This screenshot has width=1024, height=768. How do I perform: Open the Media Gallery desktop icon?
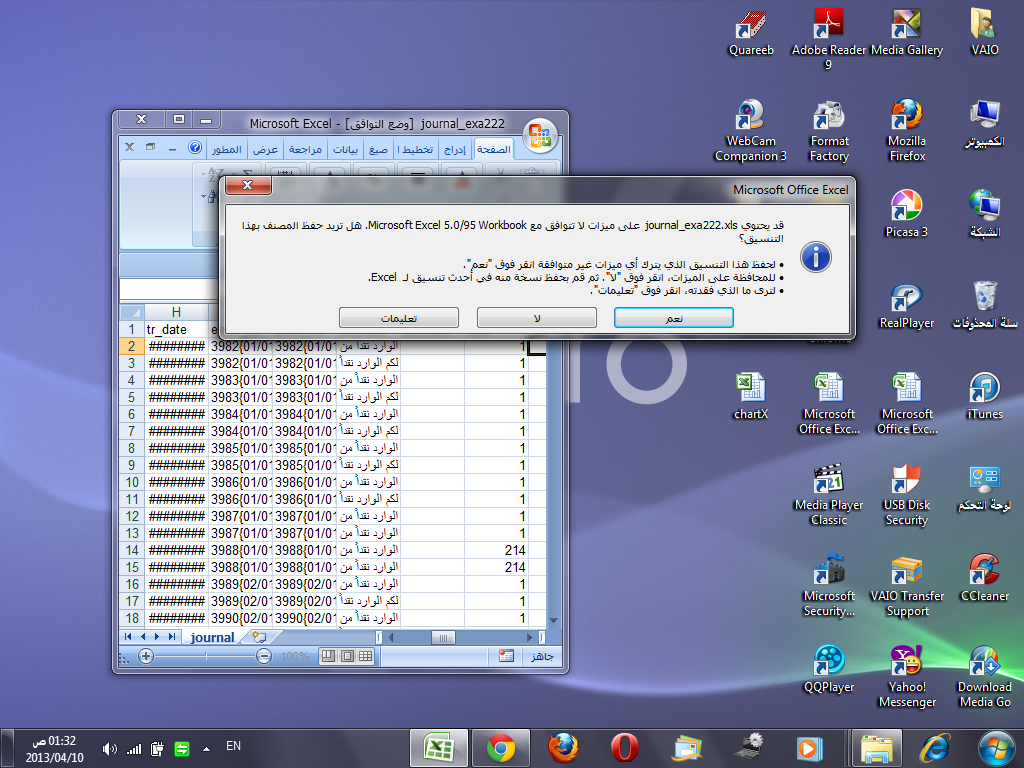pos(906,33)
